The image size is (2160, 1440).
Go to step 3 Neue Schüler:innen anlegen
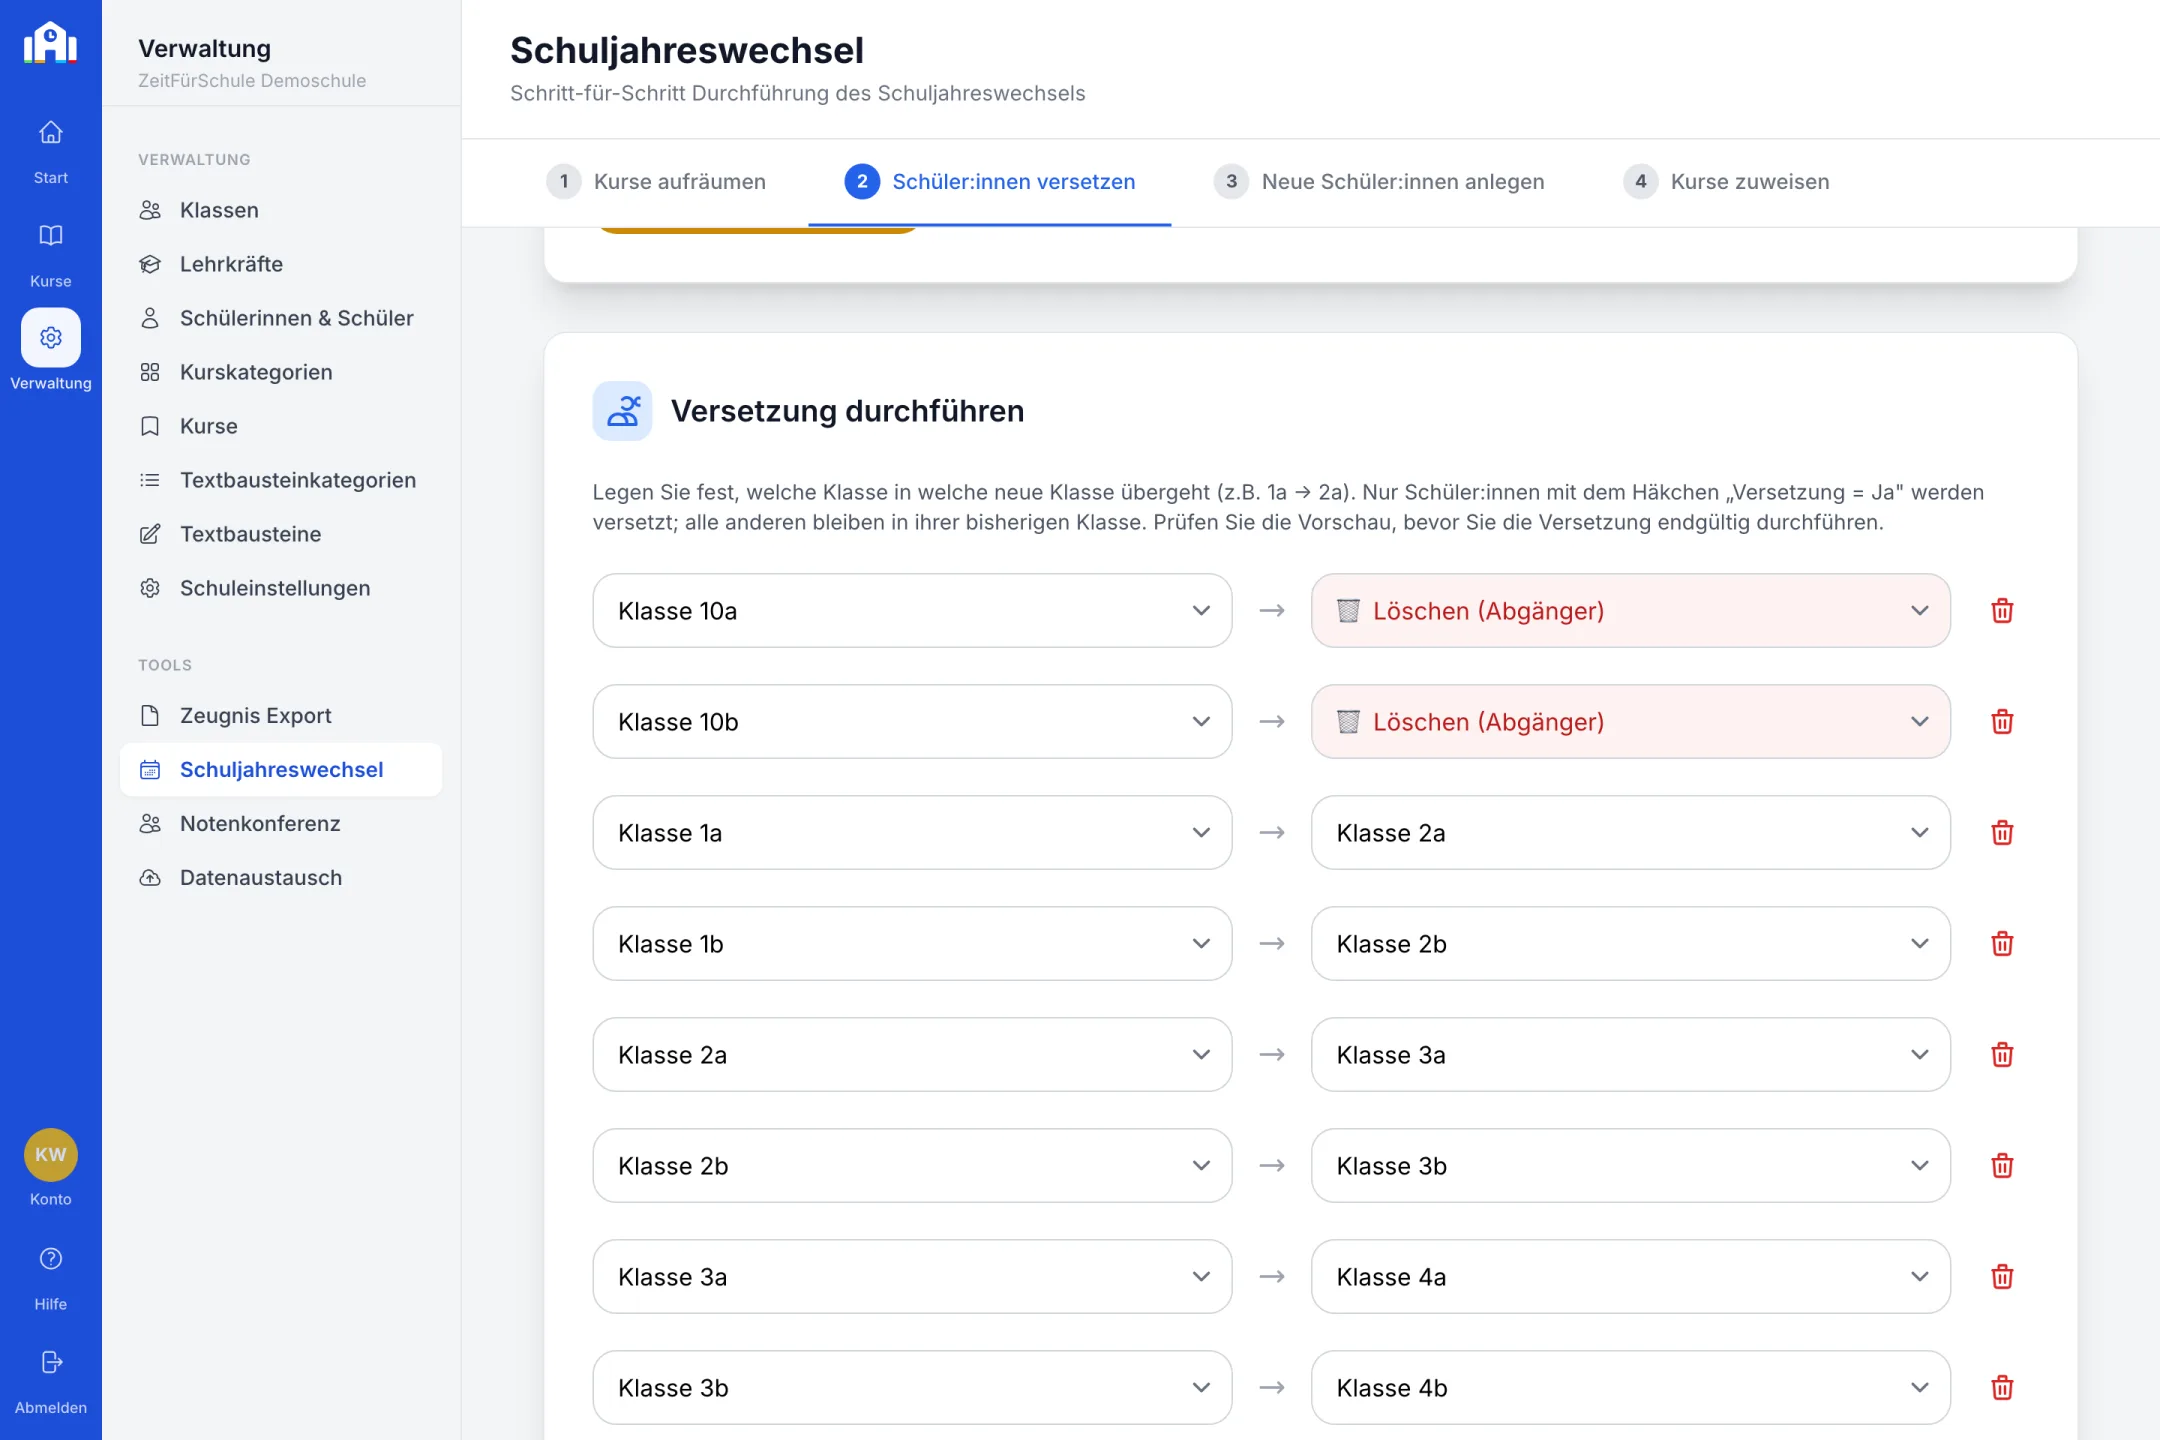click(1379, 182)
